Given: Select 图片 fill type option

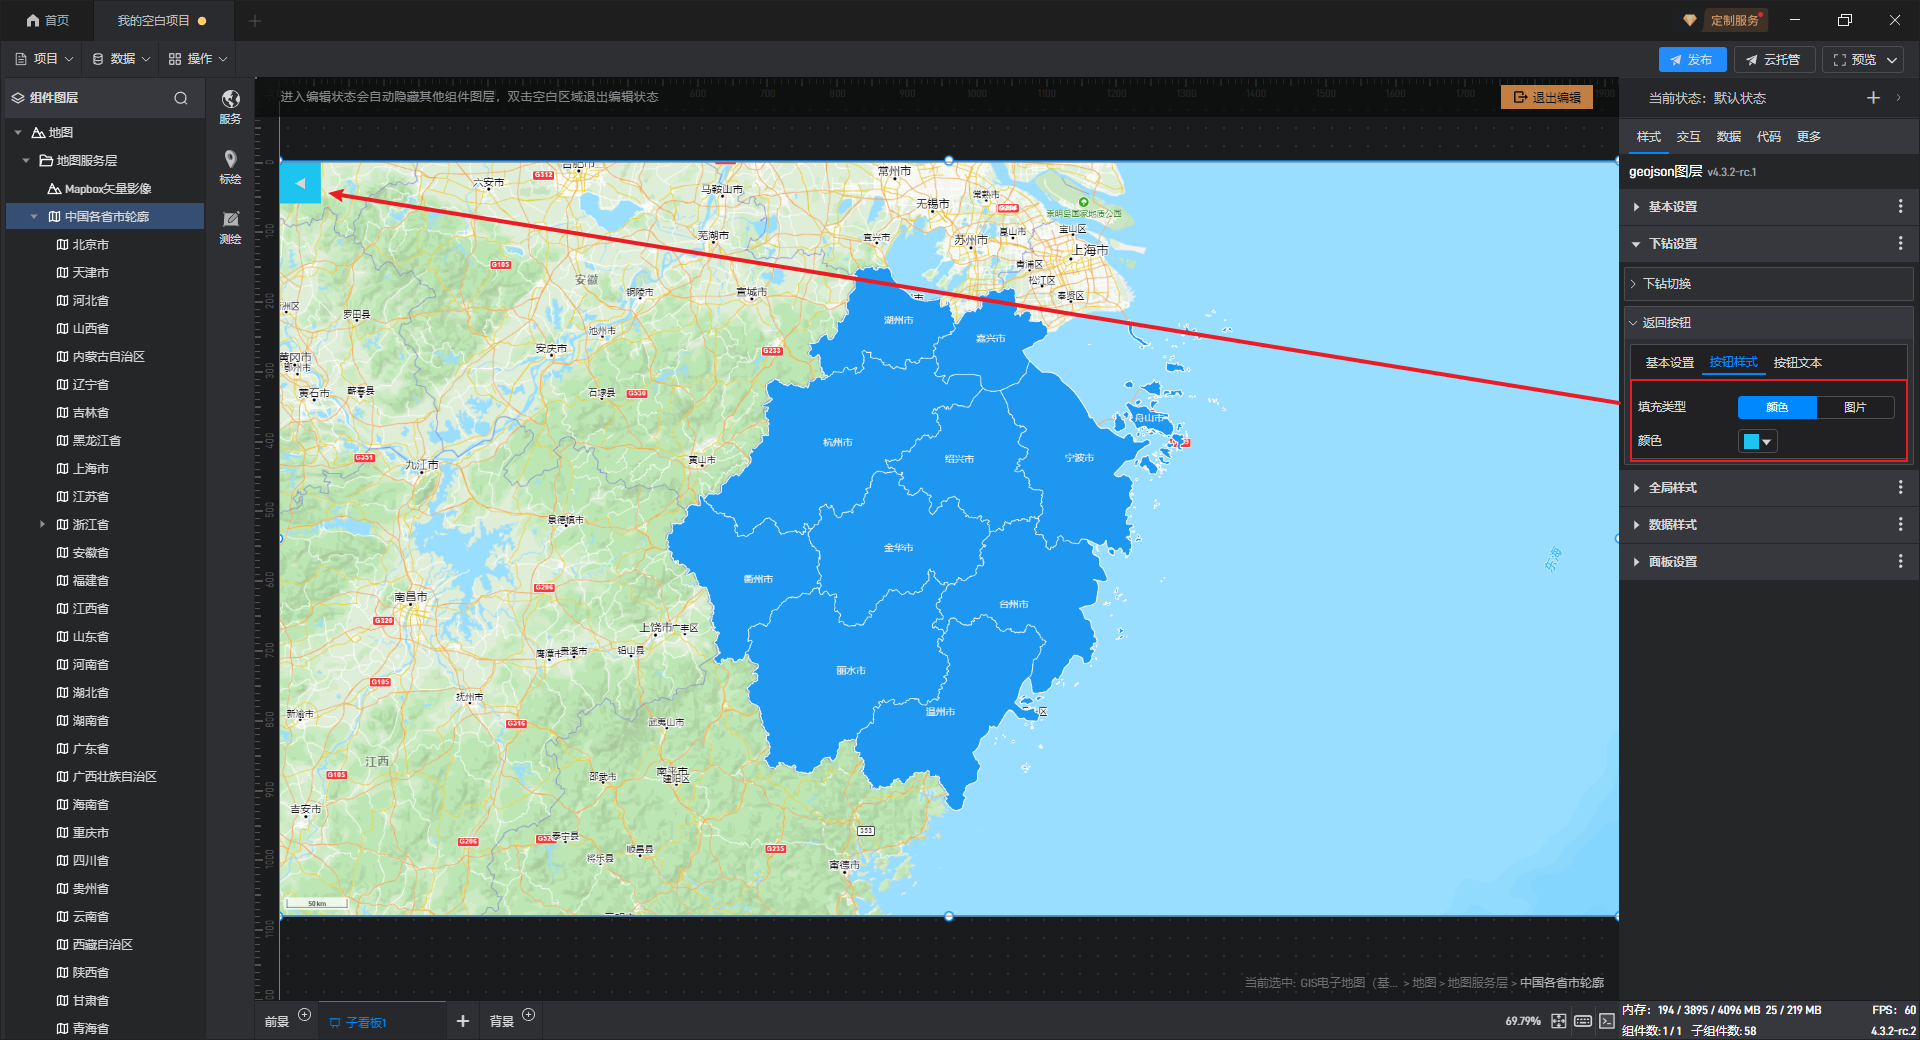Looking at the screenshot, I should coord(1855,407).
